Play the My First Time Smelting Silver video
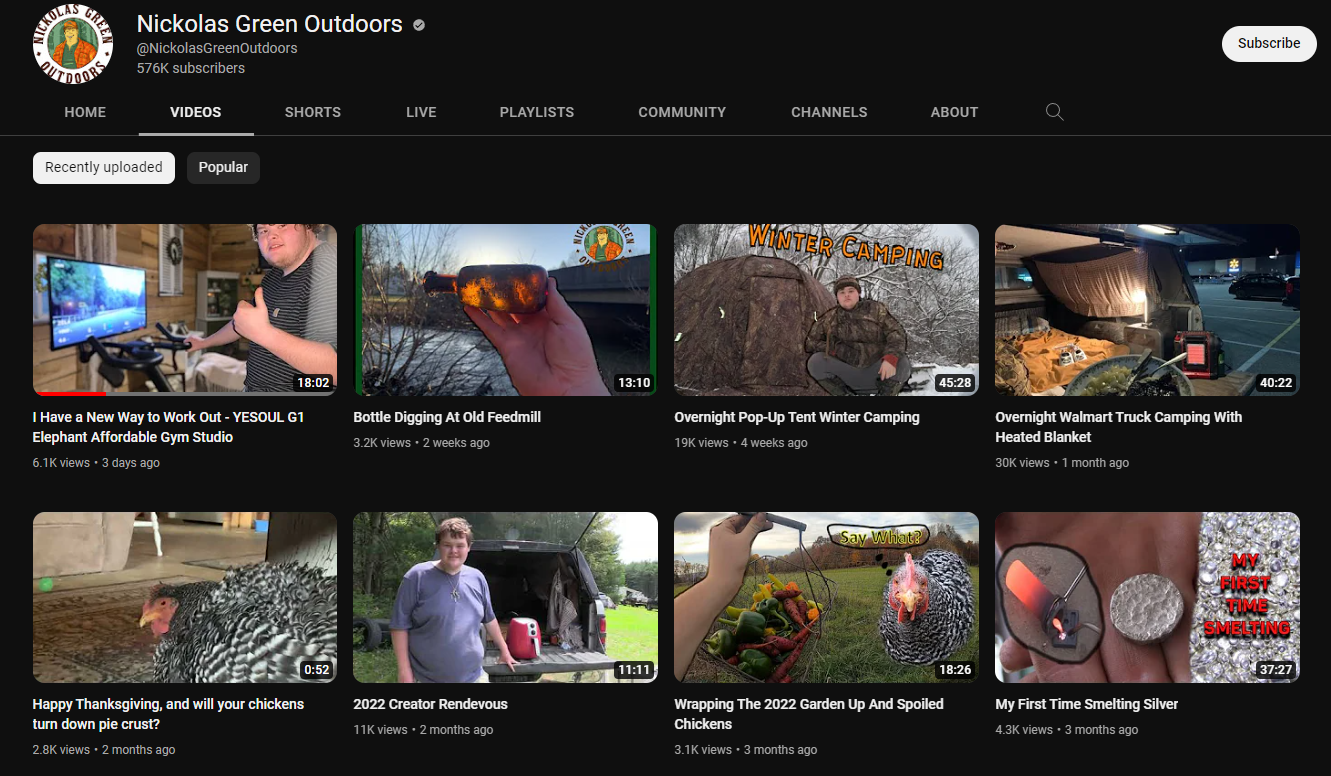 (1146, 597)
